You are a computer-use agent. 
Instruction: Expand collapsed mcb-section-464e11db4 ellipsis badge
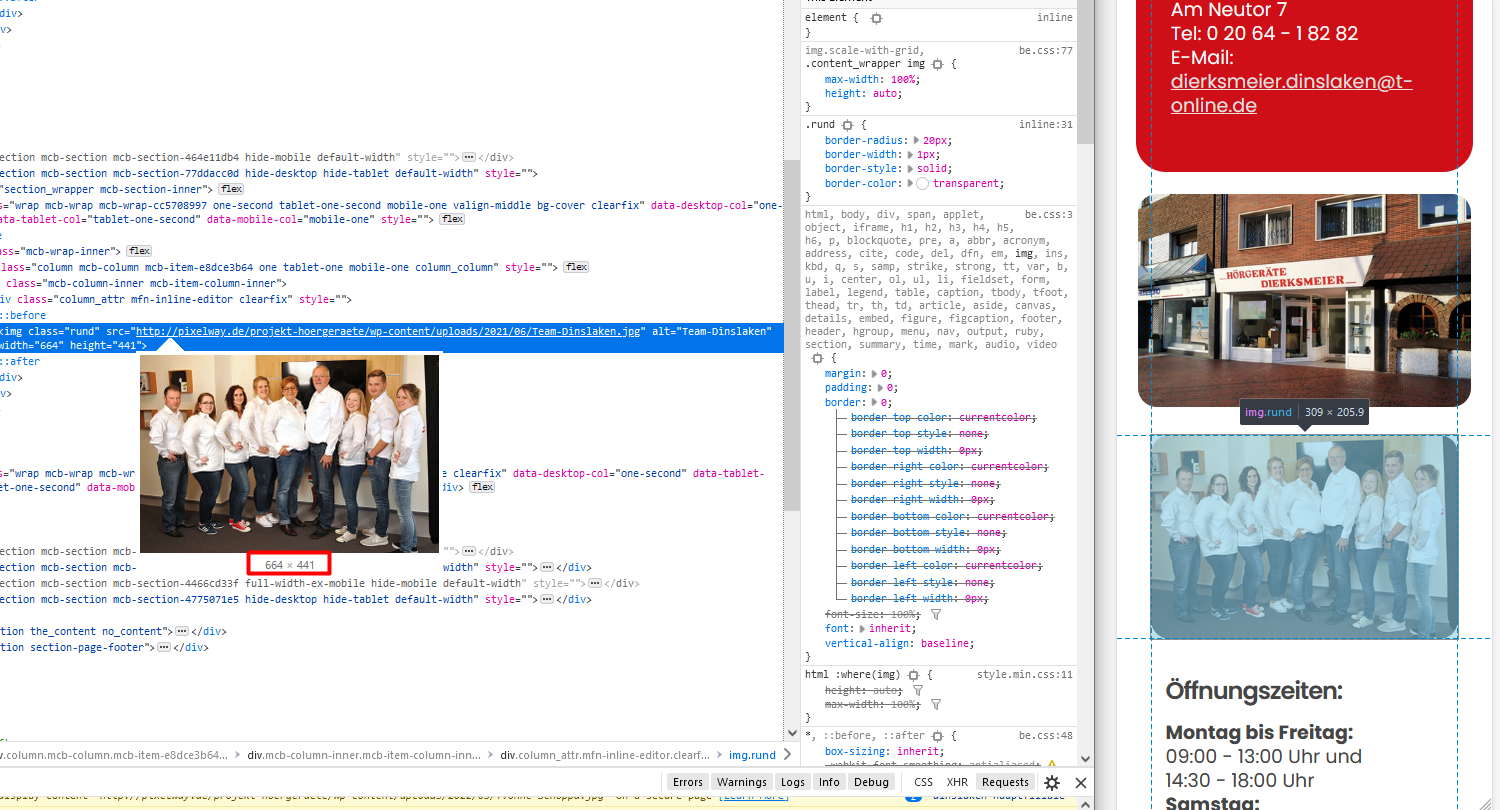pyautogui.click(x=468, y=157)
